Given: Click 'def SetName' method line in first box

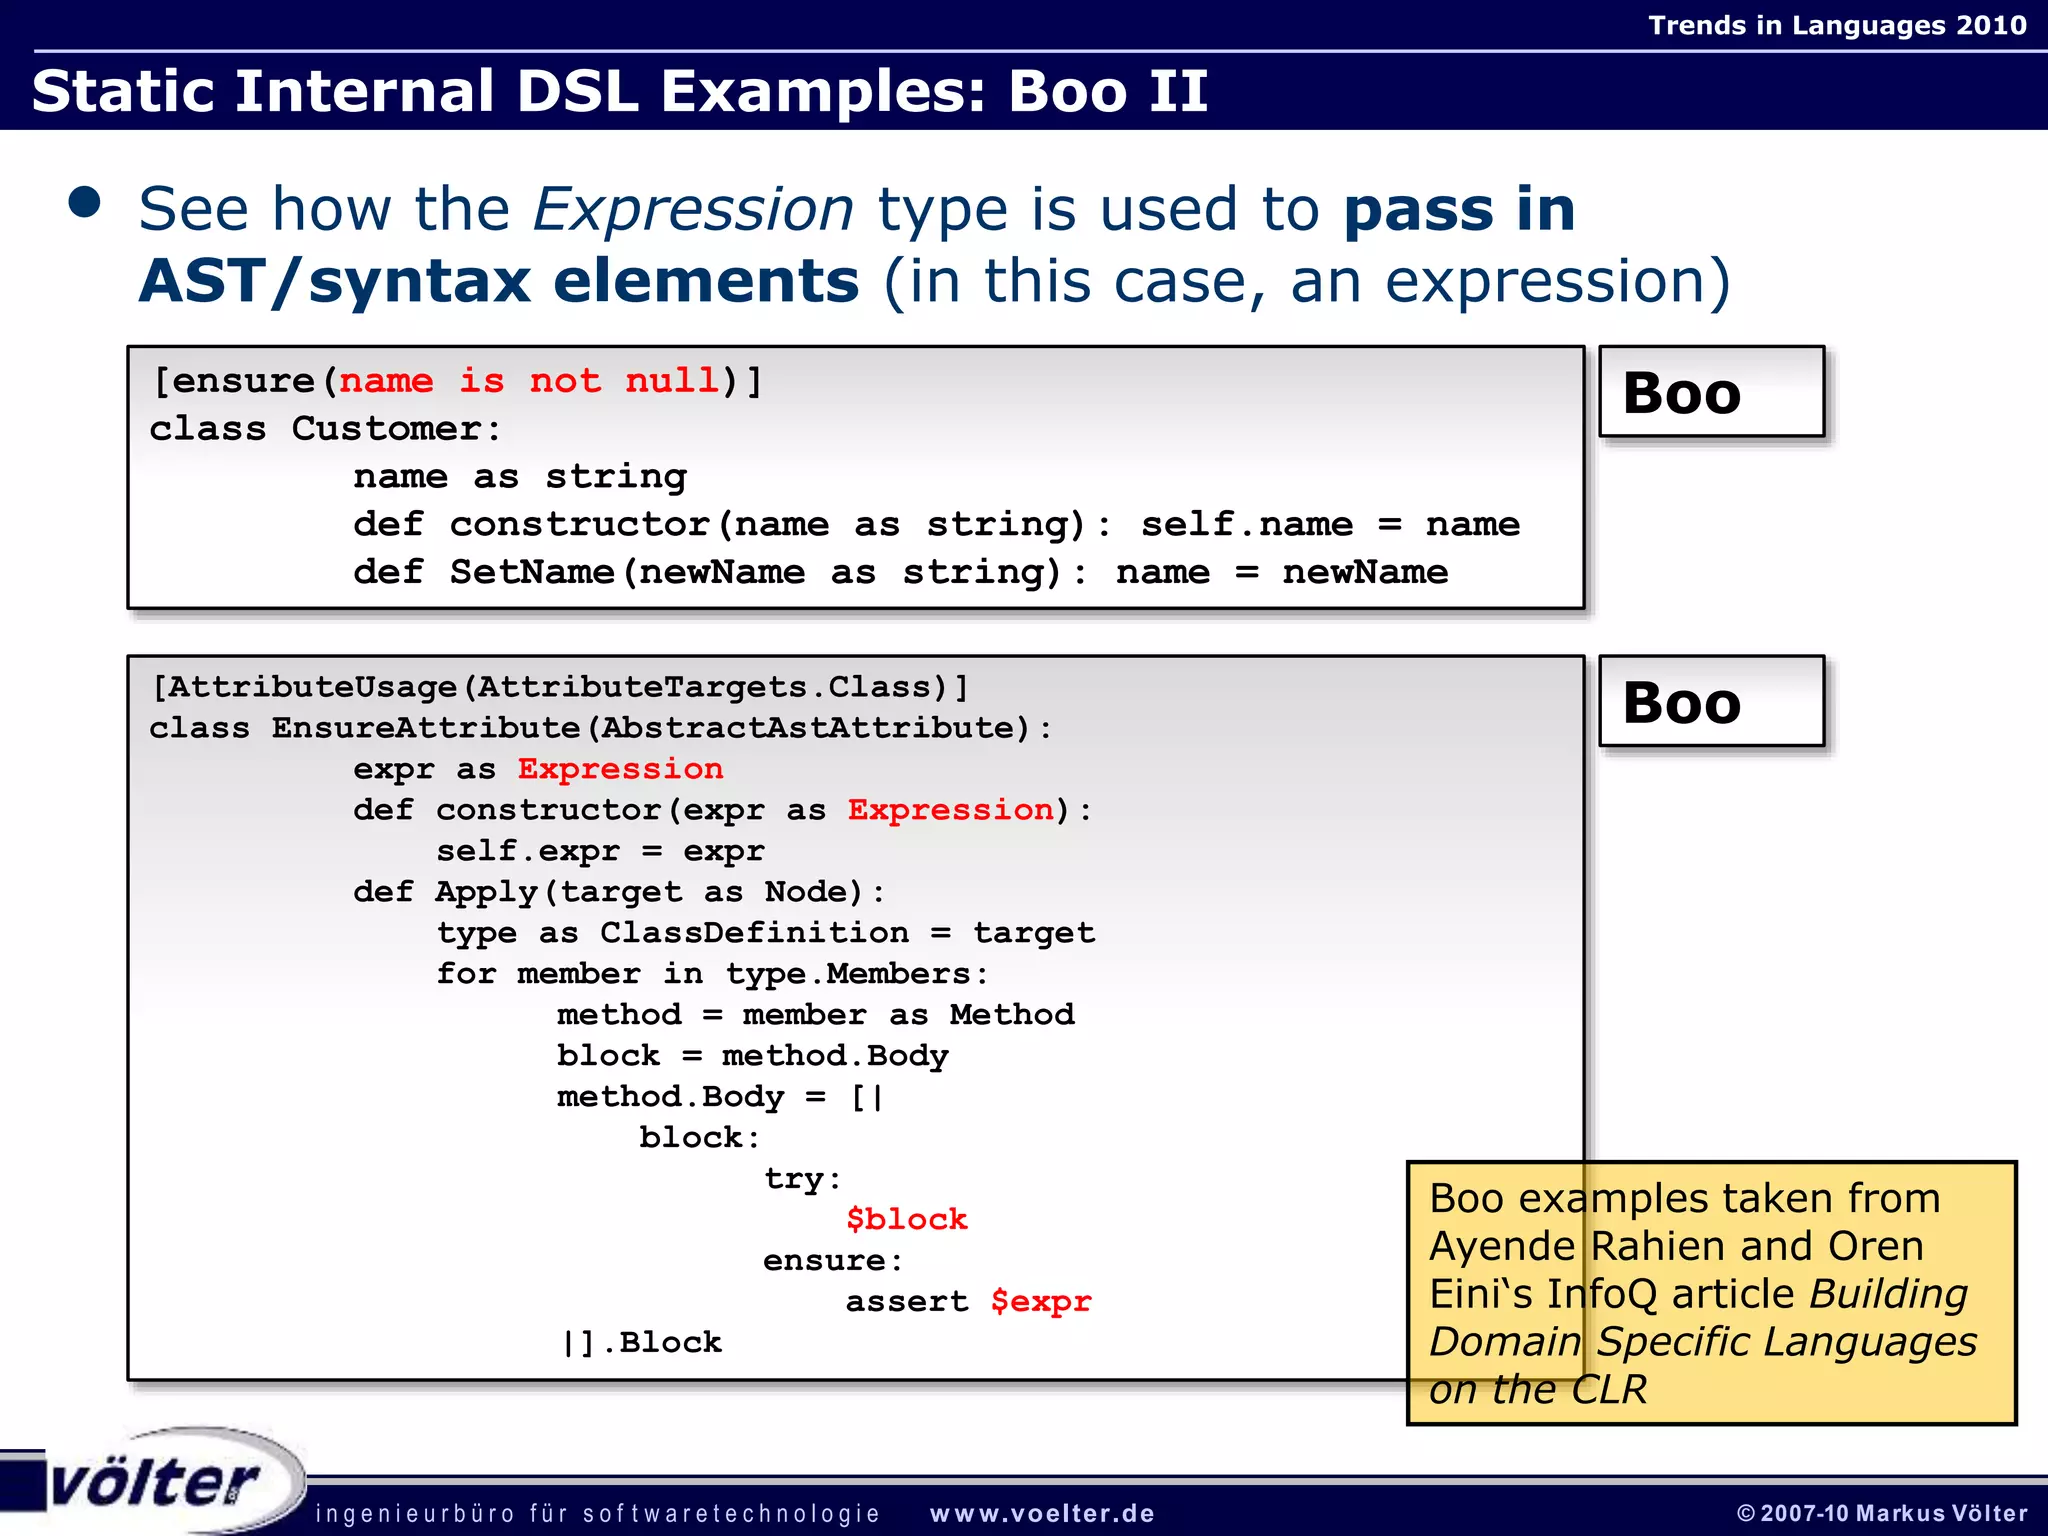Looking at the screenshot, I should [900, 572].
